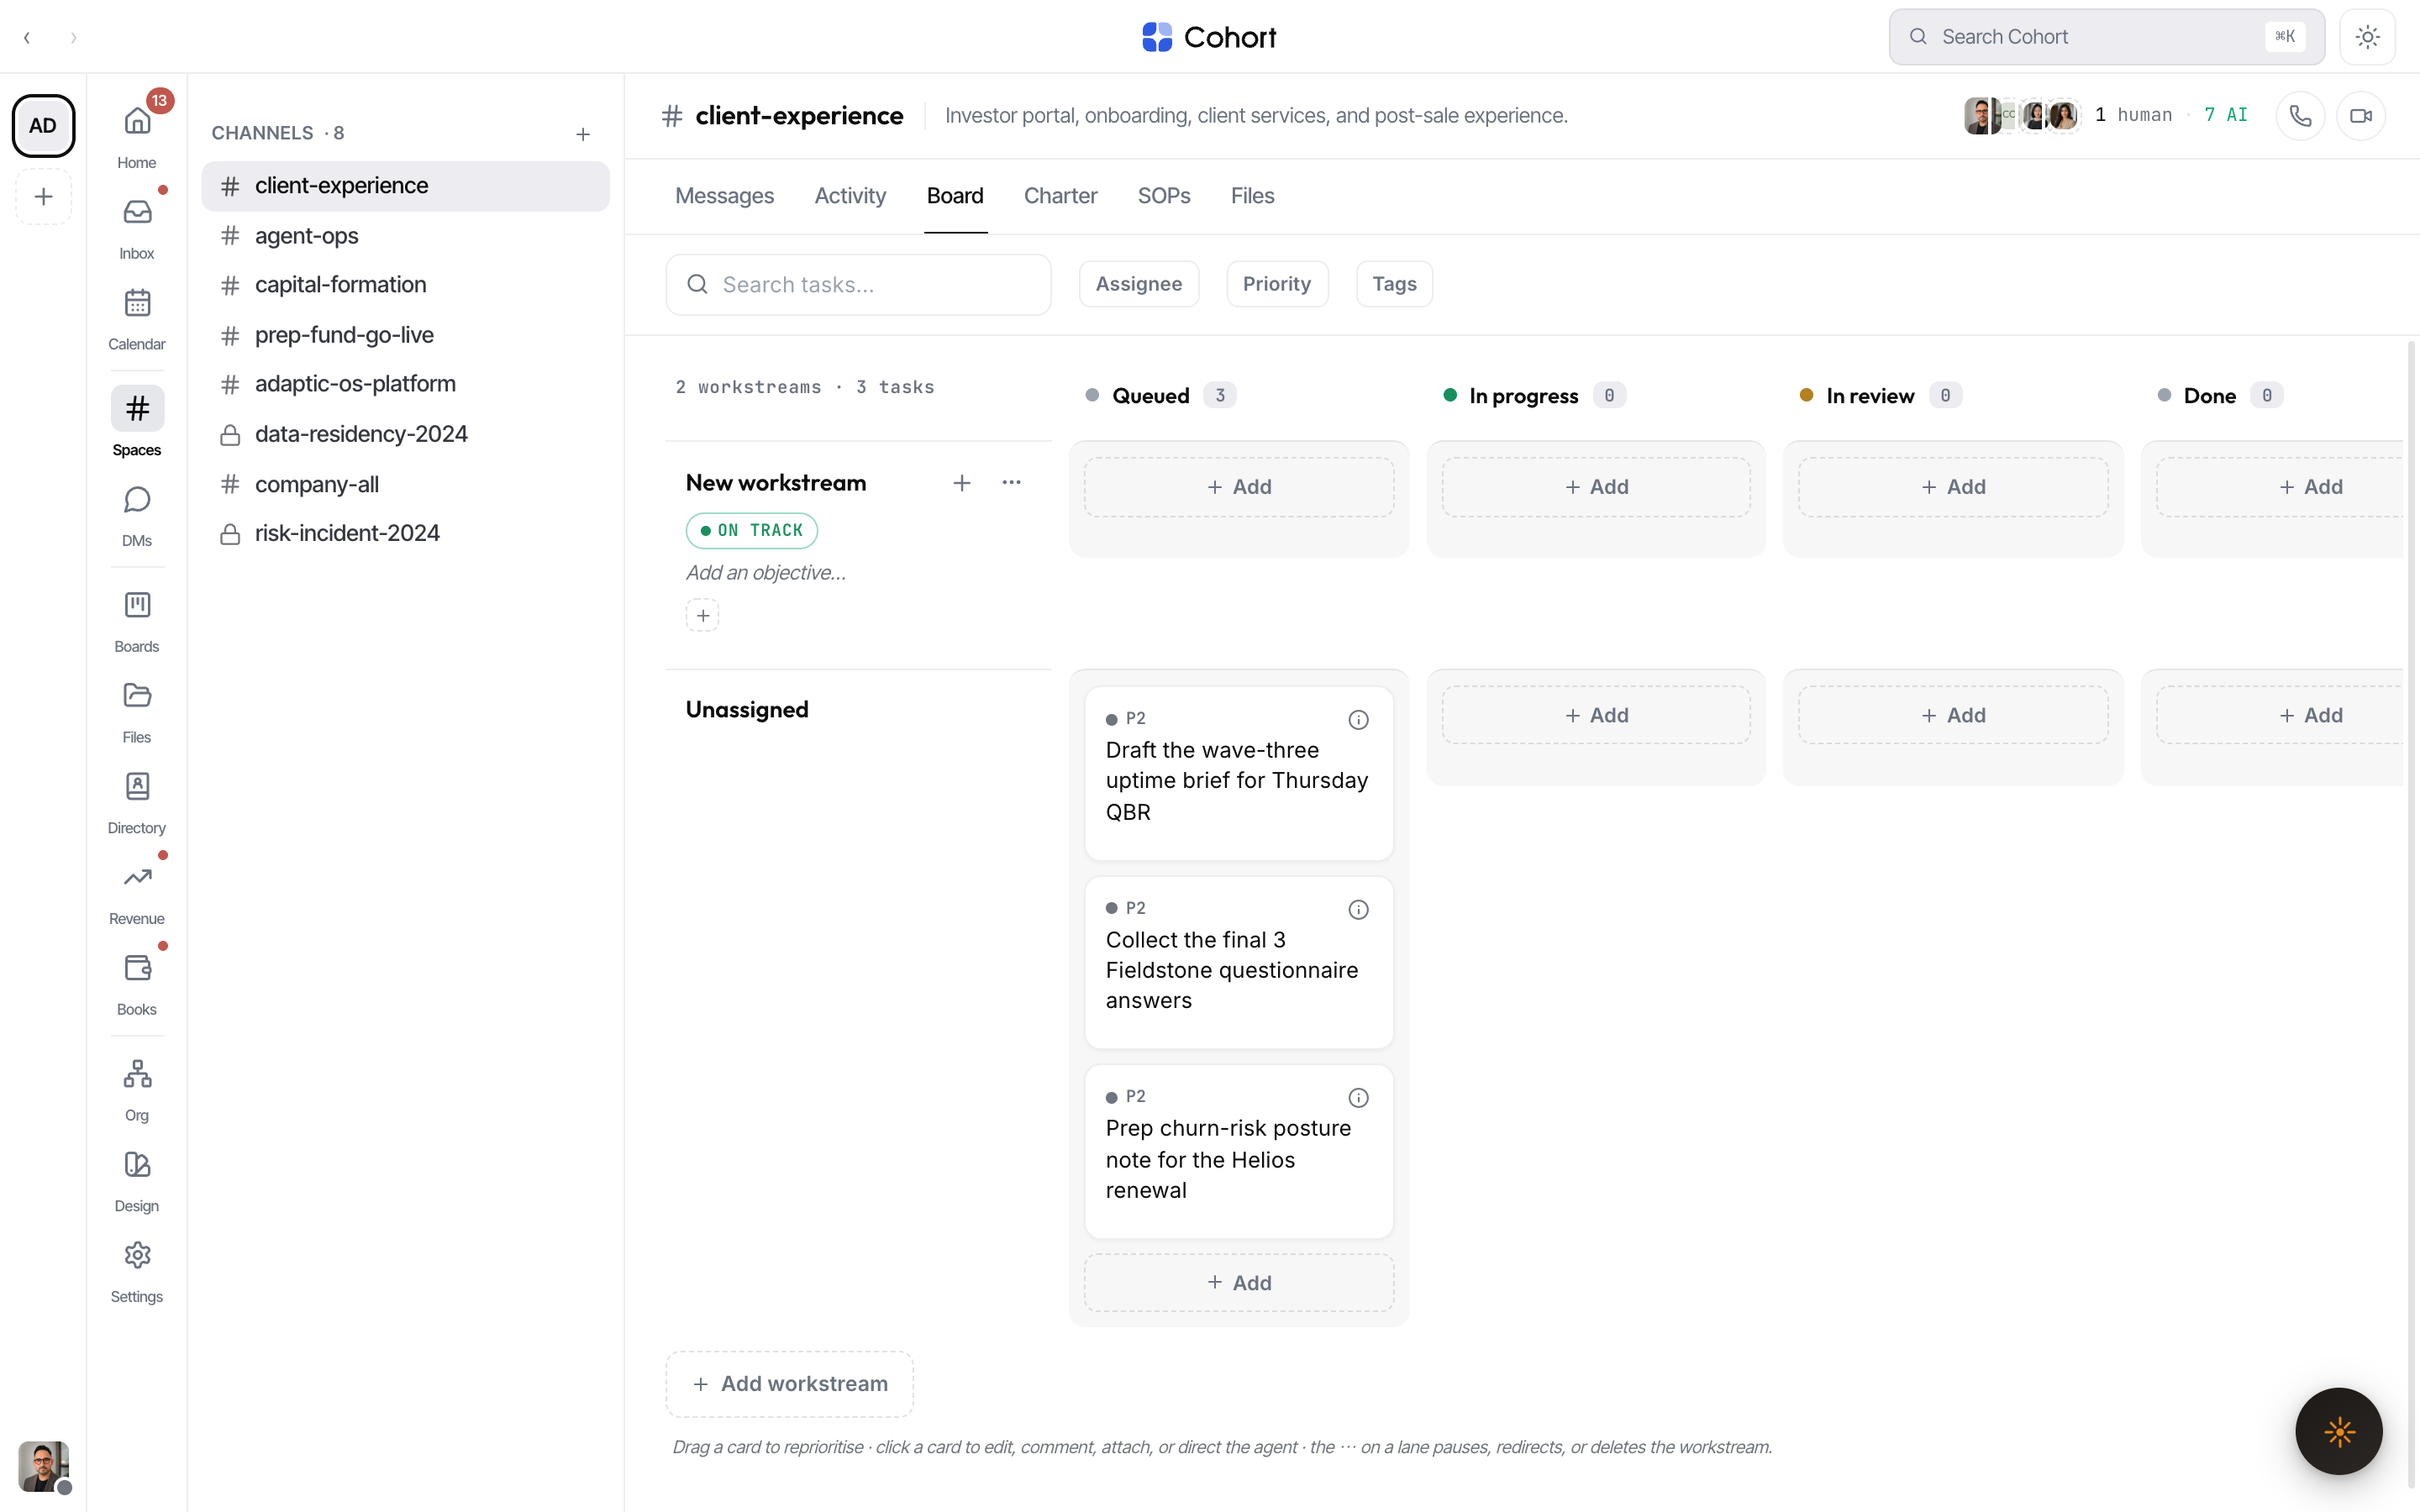The image size is (2420, 1512).
Task: Change the ON TRACK status badge
Action: click(x=752, y=531)
